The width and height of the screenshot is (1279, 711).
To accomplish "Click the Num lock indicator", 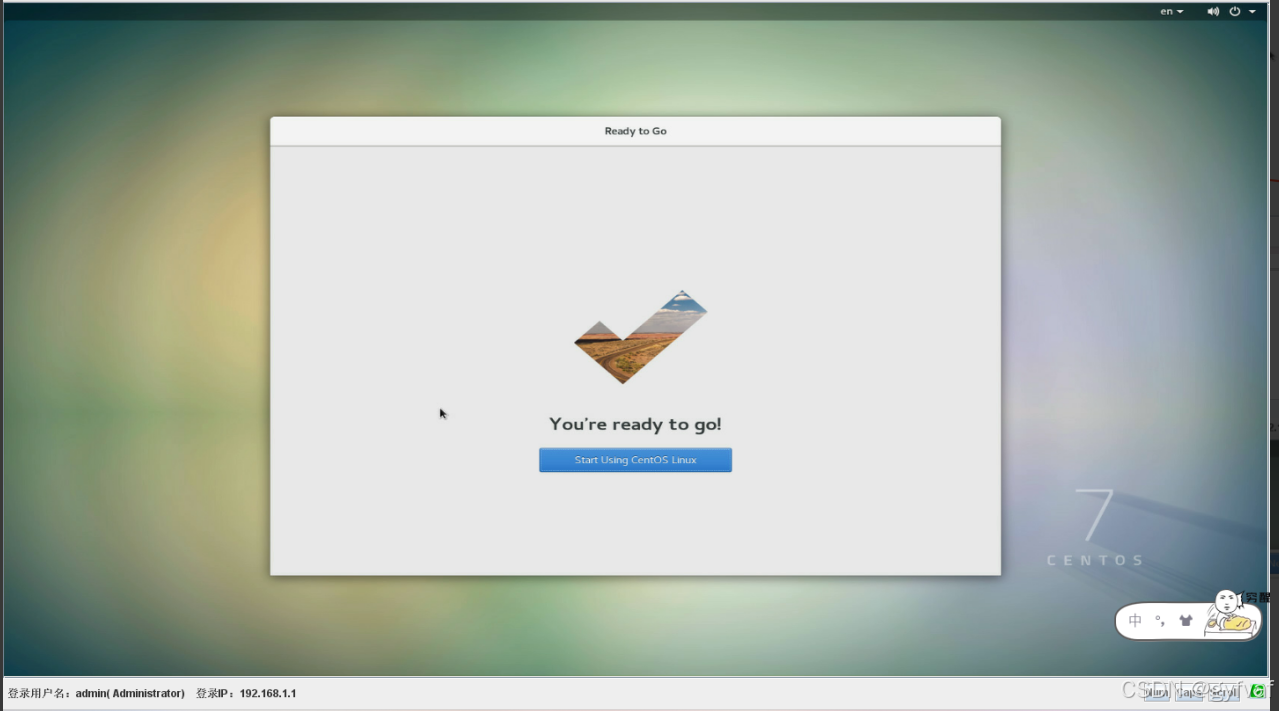I will 1157,692.
